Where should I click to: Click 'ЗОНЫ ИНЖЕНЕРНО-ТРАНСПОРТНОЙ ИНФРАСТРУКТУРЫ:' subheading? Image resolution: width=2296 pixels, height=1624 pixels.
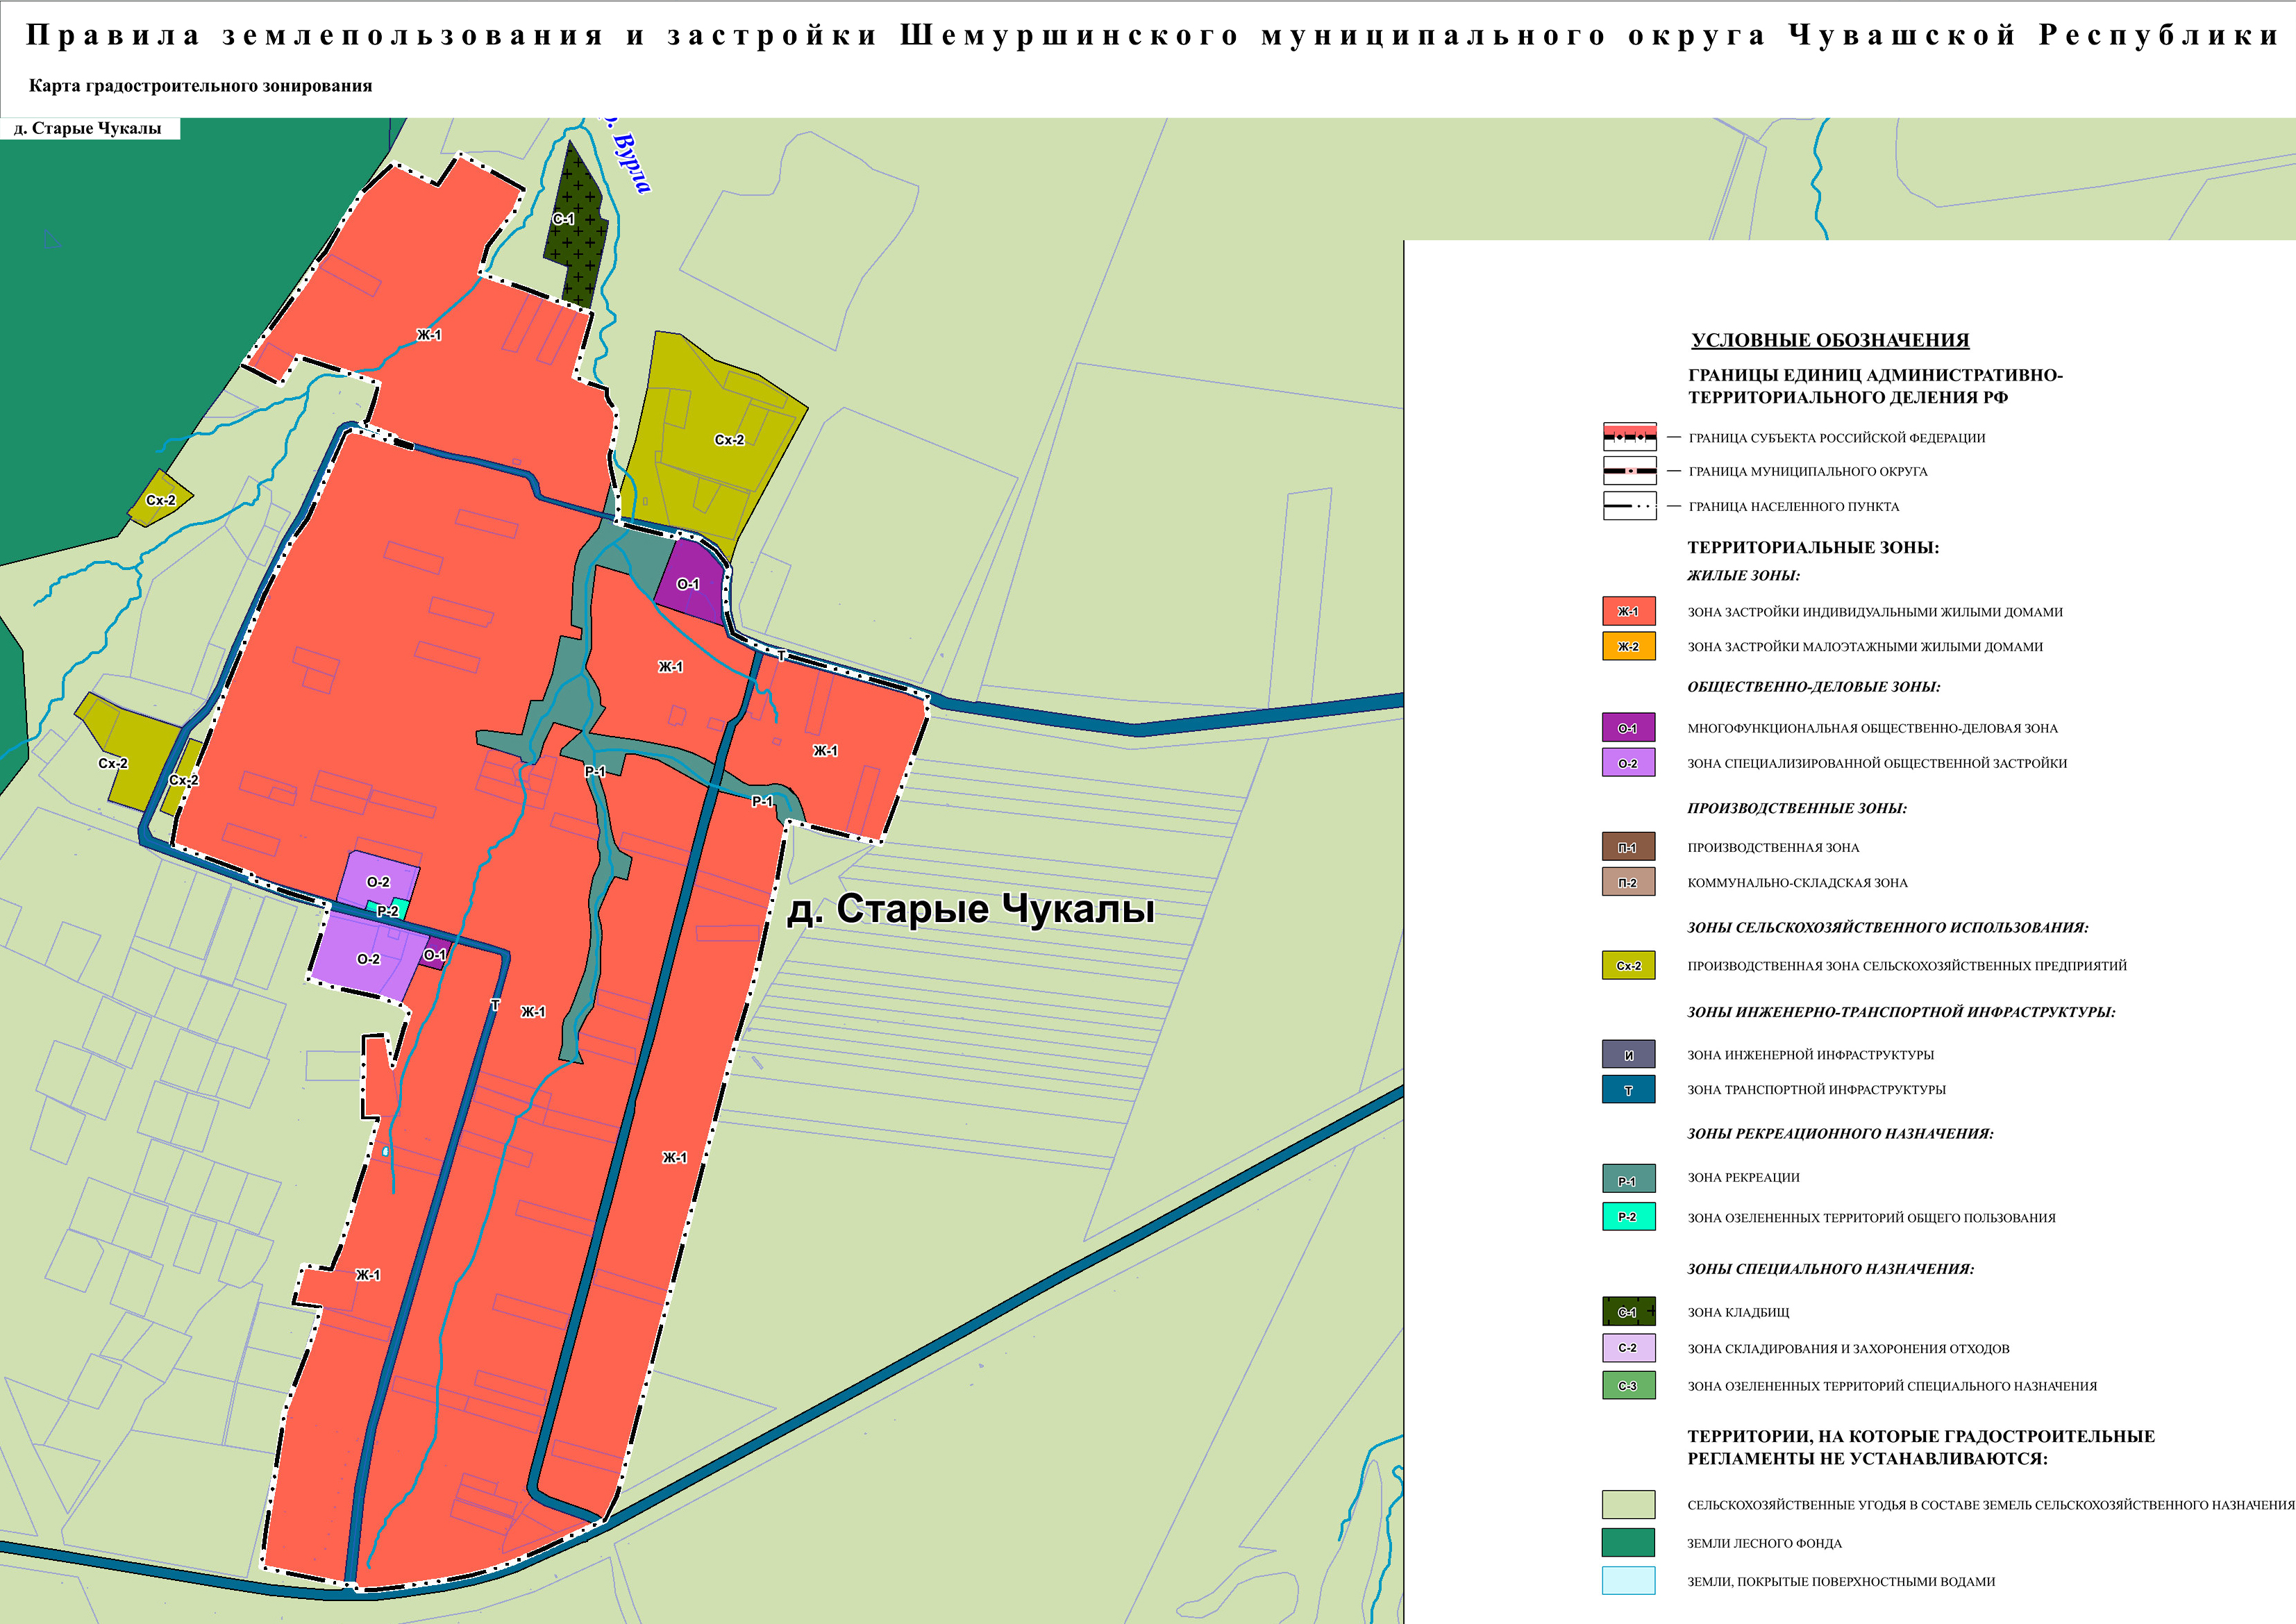coord(1901,1011)
